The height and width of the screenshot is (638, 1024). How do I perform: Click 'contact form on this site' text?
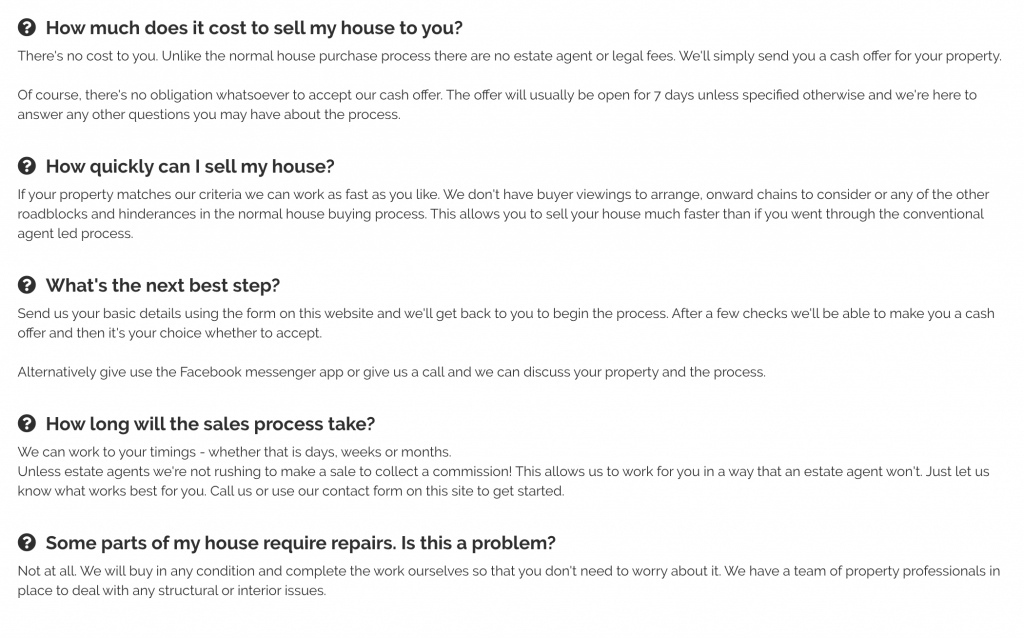(404, 491)
